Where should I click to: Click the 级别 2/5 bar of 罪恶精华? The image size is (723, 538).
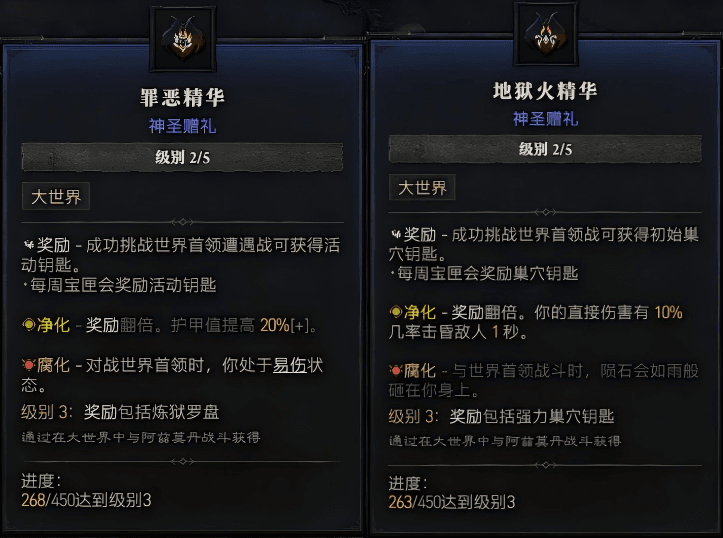[x=181, y=157]
